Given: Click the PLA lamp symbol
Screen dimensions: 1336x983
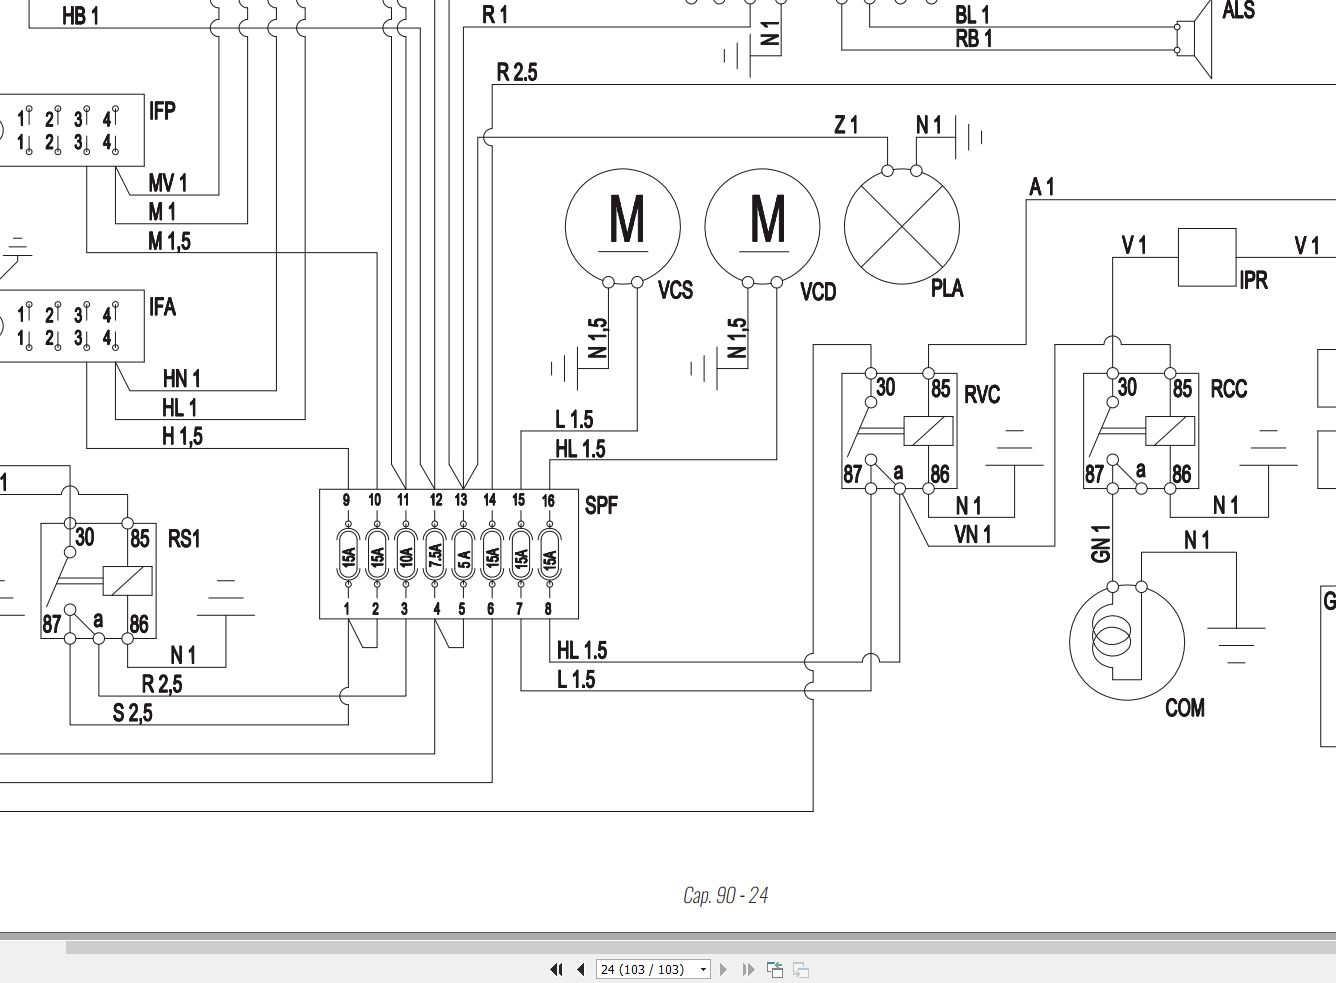Looking at the screenshot, I should [x=902, y=224].
